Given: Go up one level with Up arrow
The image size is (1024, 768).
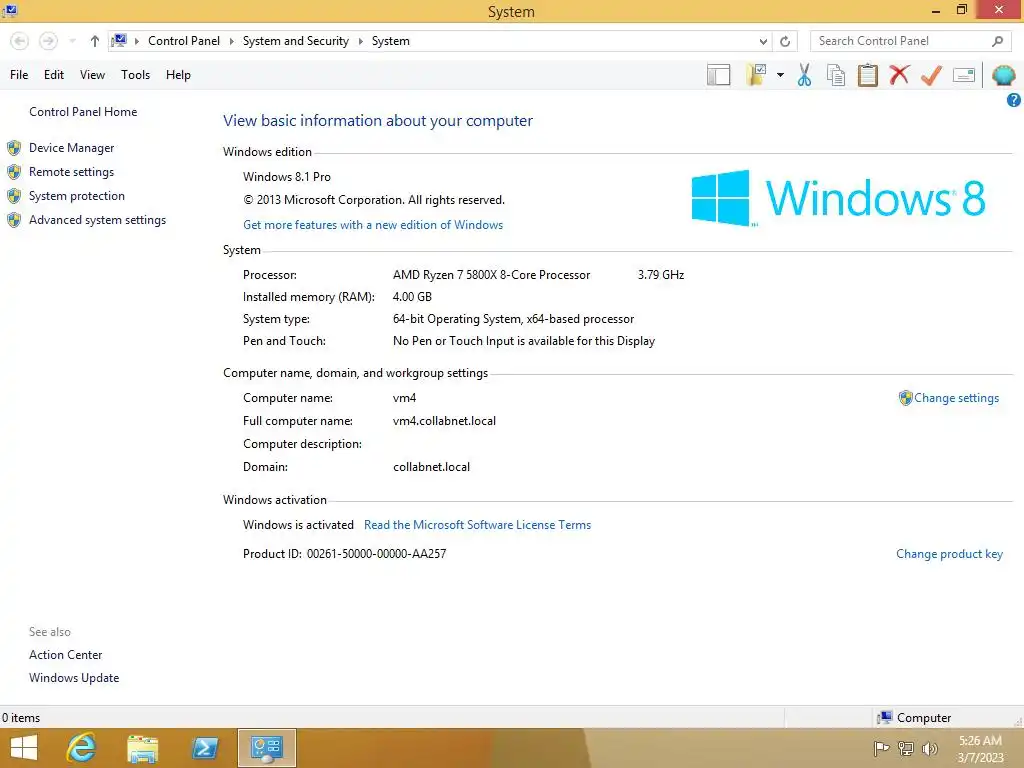Looking at the screenshot, I should [x=95, y=41].
